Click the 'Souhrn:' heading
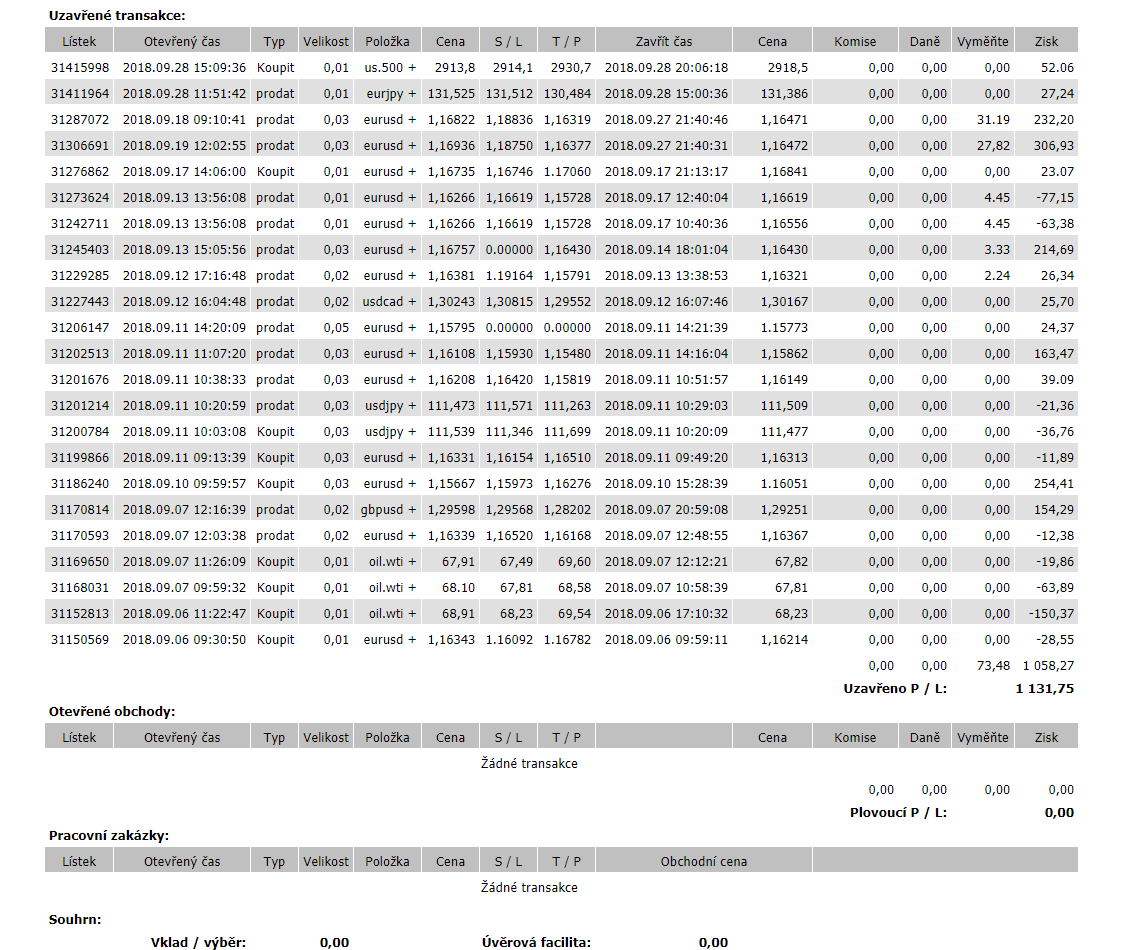The width and height of the screenshot is (1134, 950). (75, 920)
